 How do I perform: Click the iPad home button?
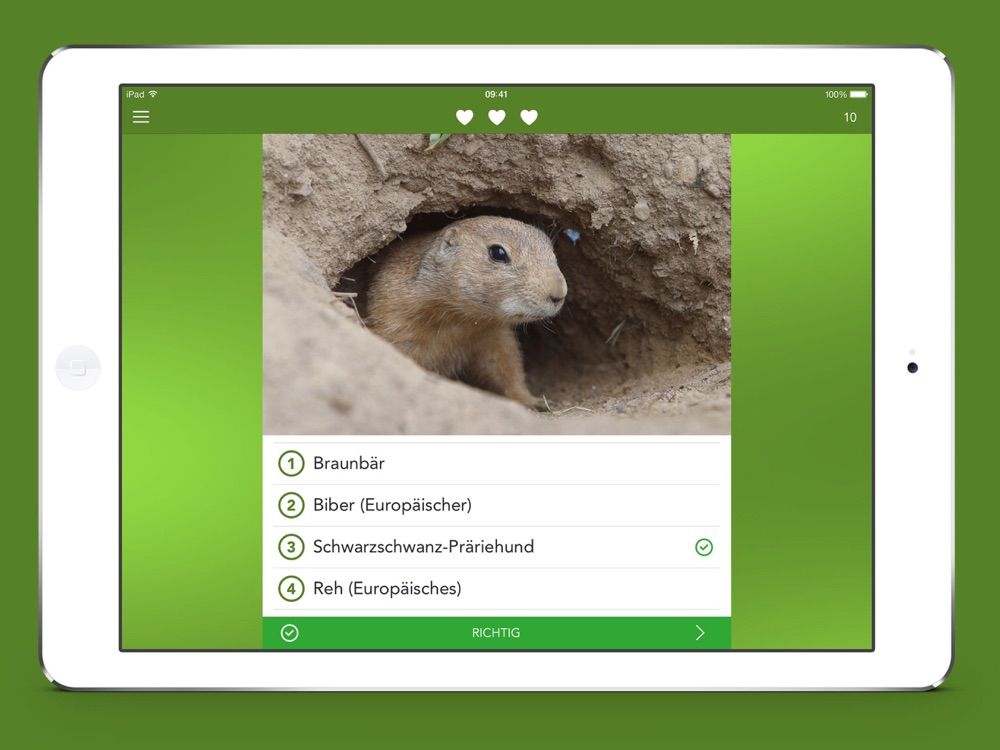point(78,368)
